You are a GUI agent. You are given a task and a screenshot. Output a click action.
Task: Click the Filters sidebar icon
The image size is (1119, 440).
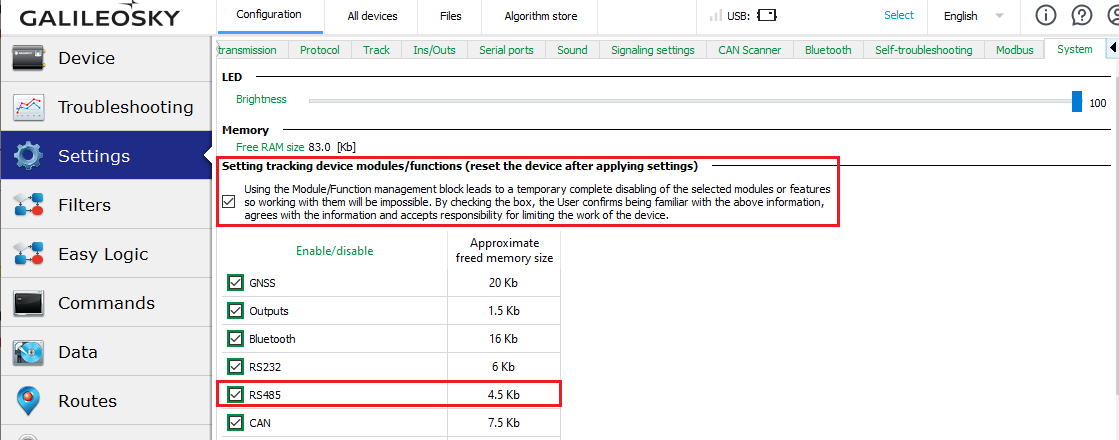click(x=28, y=206)
